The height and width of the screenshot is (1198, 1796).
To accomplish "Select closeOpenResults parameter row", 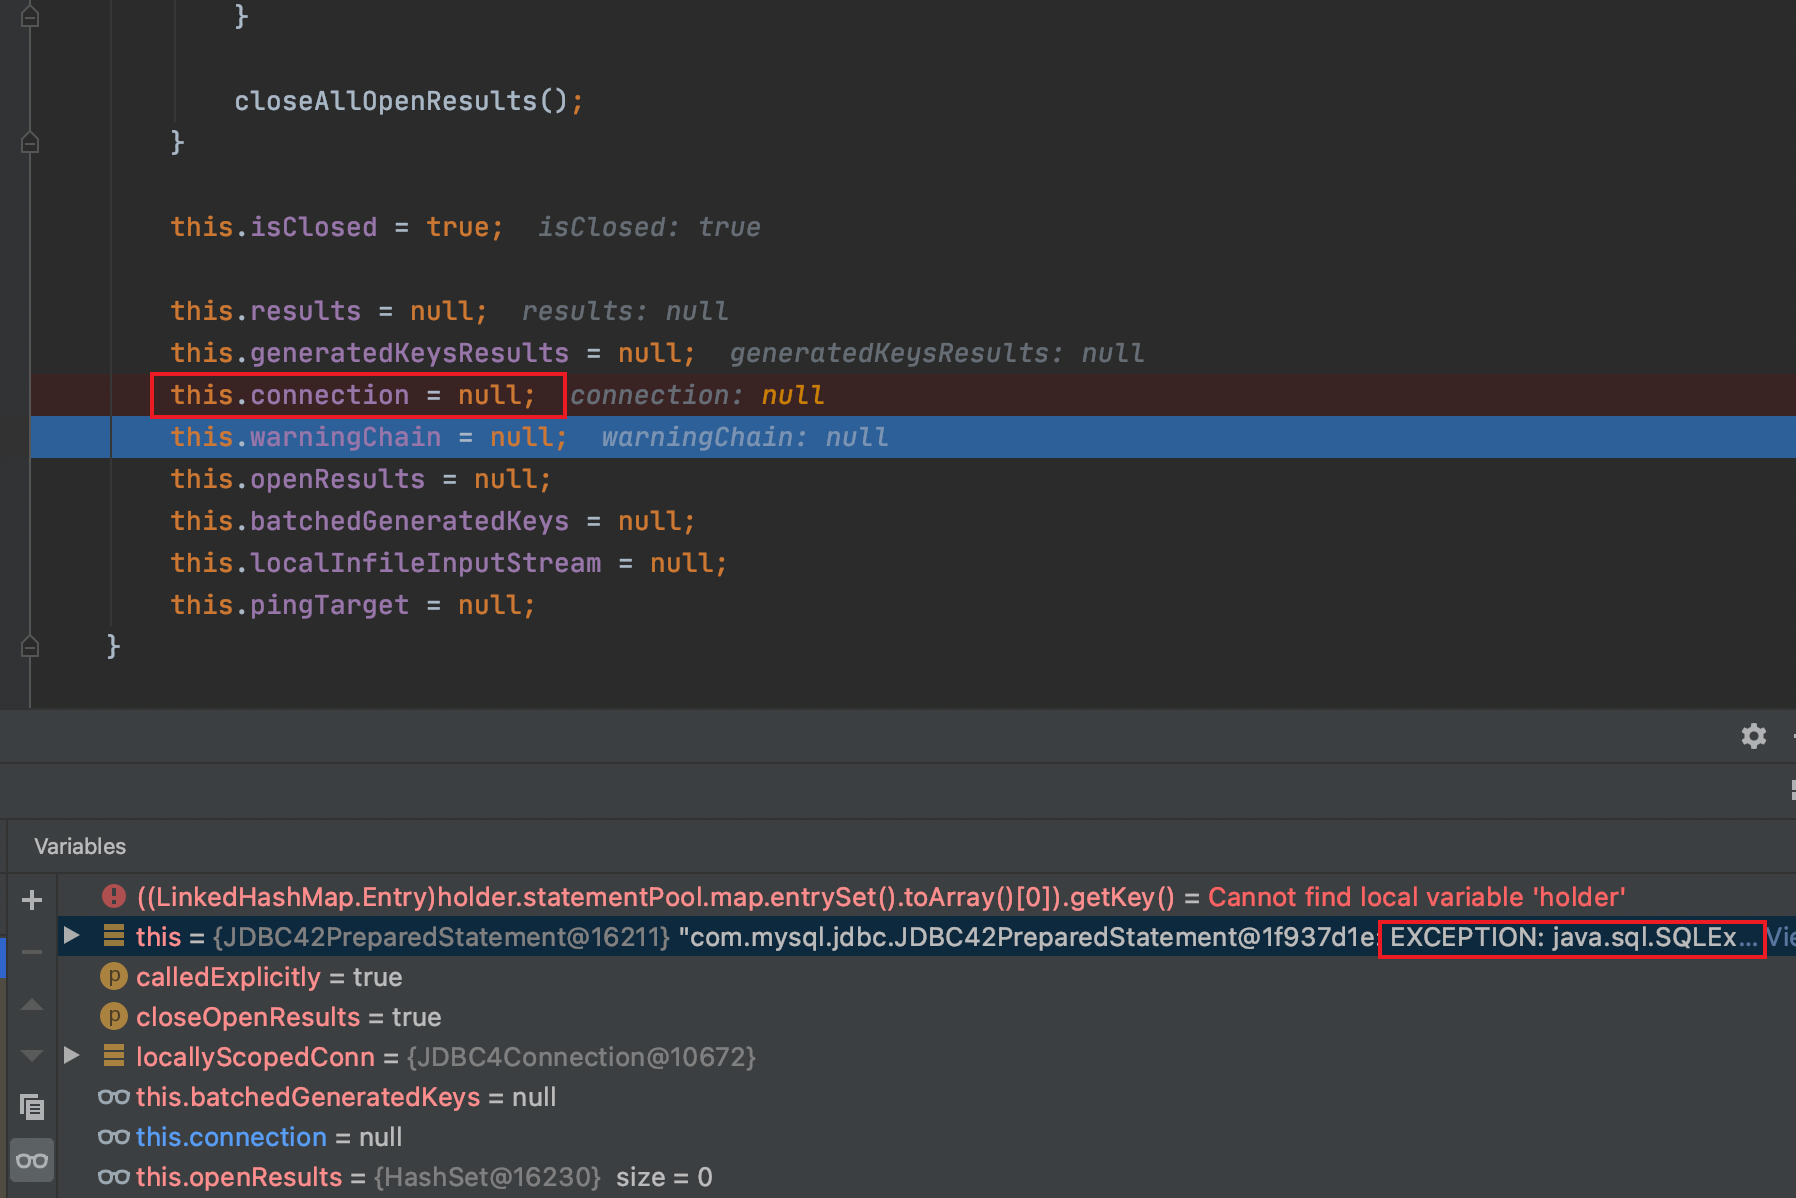I will coord(926,1016).
